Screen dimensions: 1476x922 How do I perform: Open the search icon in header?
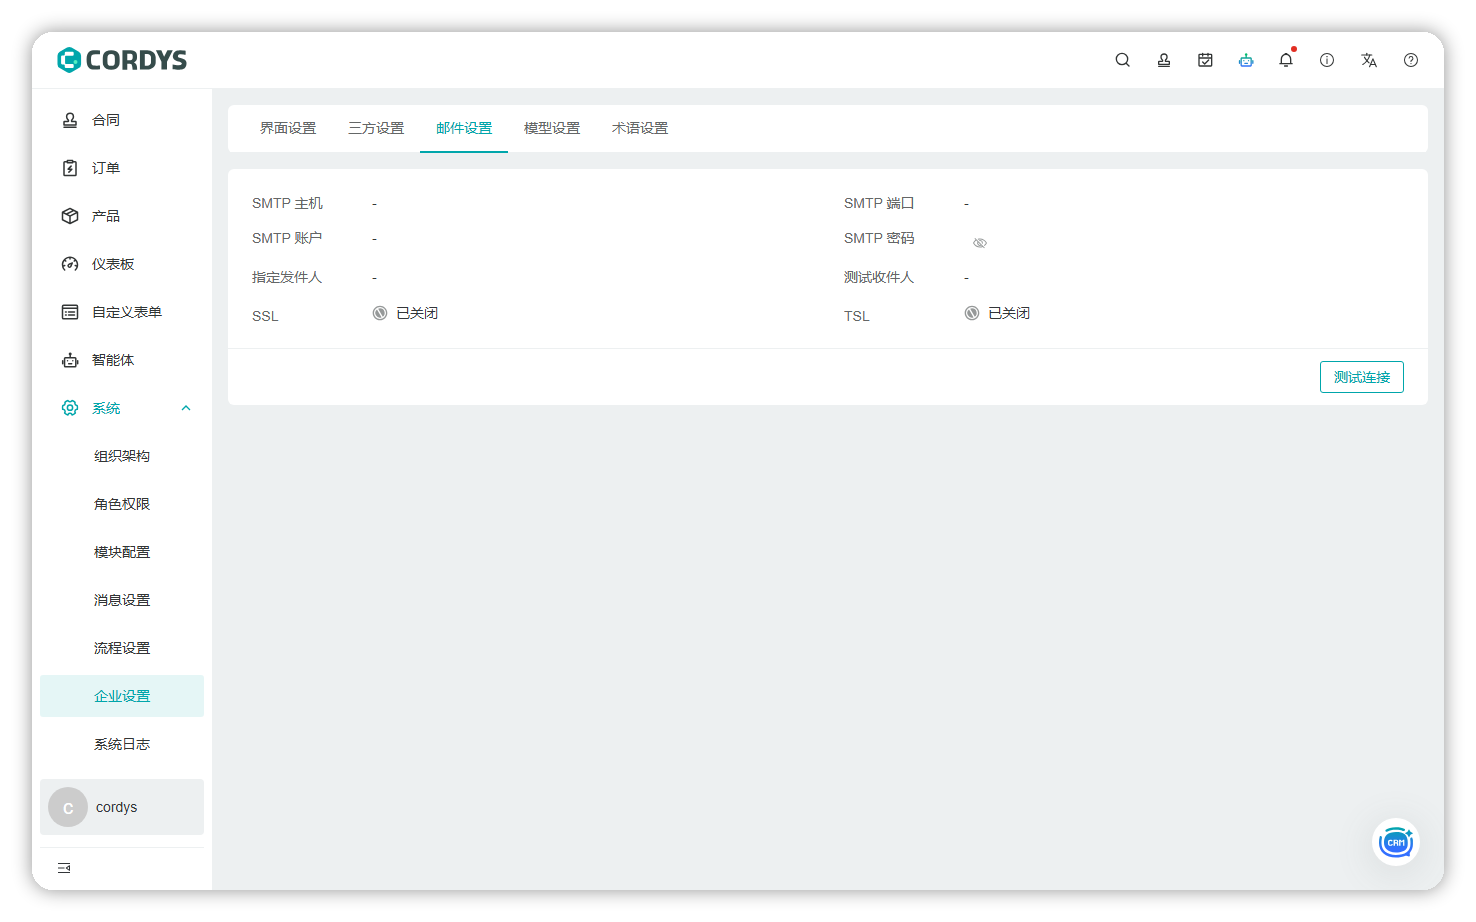[x=1122, y=60]
